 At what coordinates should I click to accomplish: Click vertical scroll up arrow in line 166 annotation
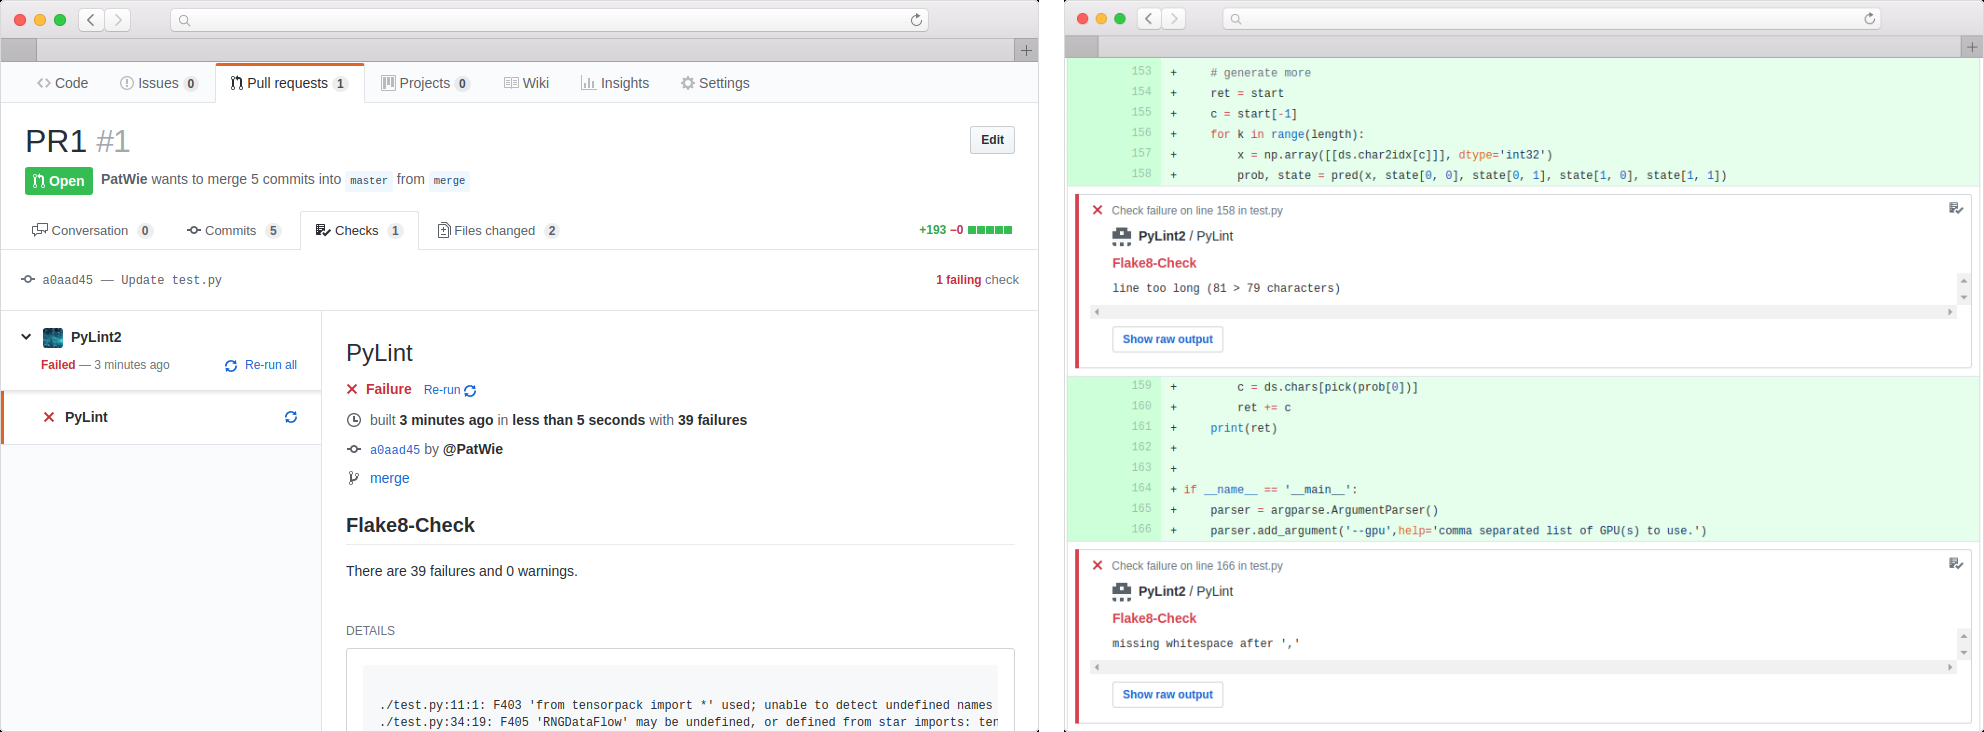pyautogui.click(x=1964, y=636)
